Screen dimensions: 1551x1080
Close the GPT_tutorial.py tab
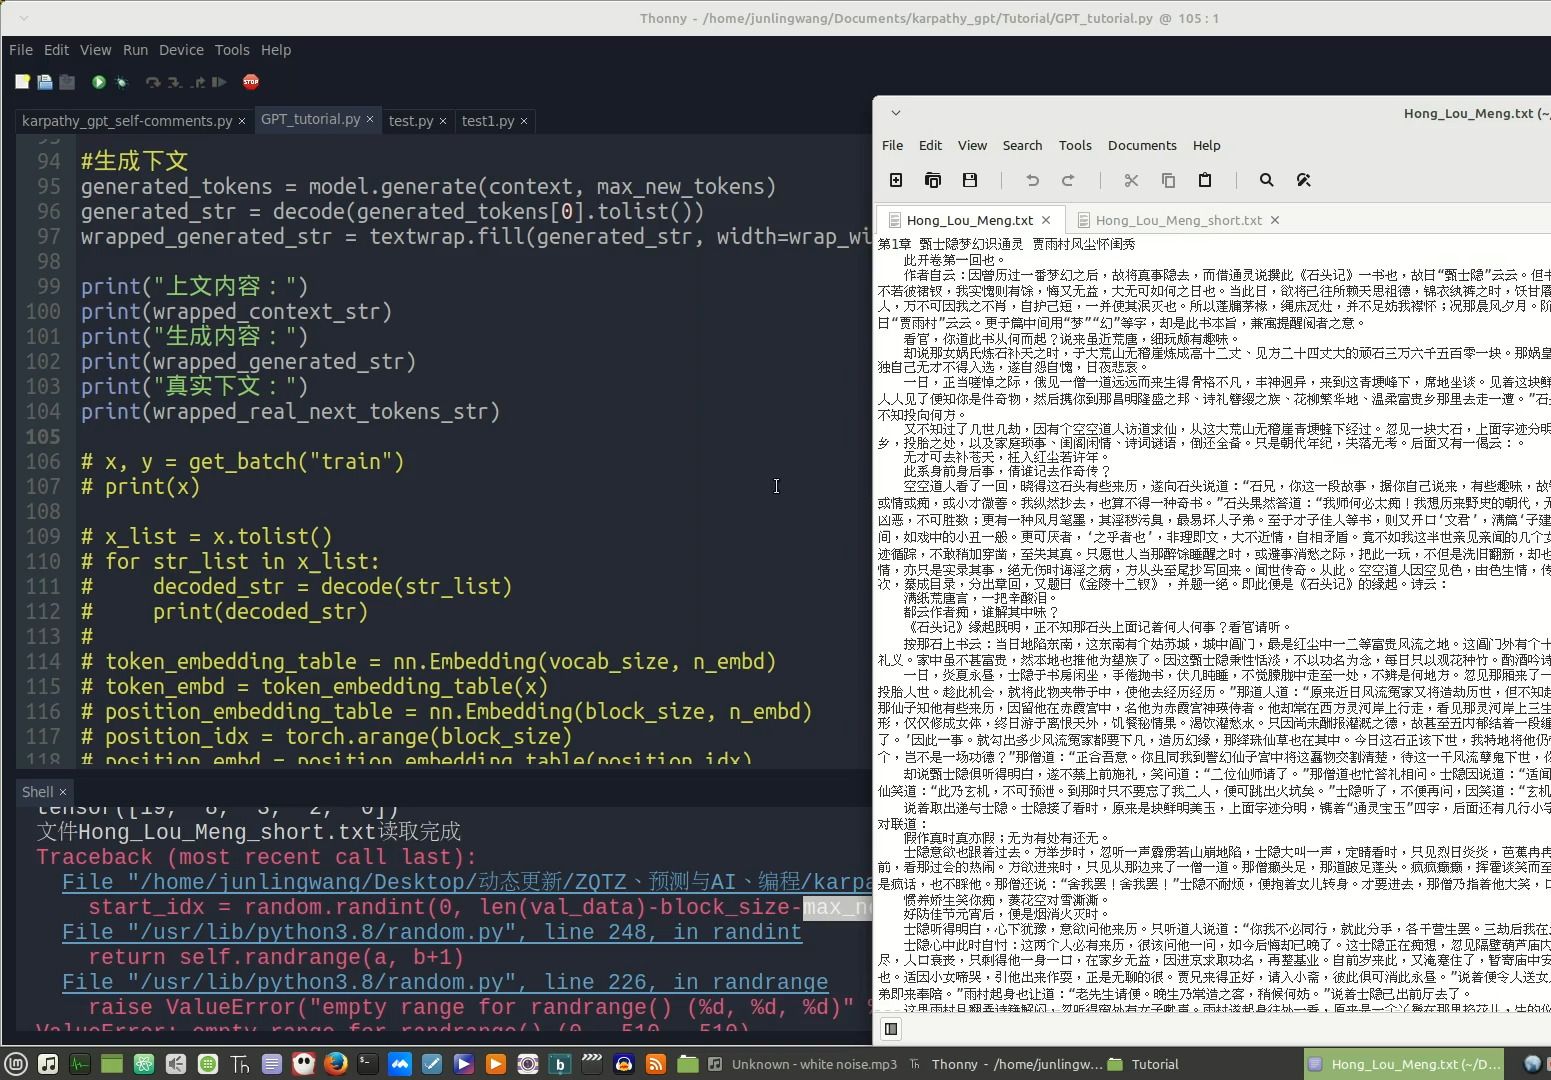tap(370, 119)
